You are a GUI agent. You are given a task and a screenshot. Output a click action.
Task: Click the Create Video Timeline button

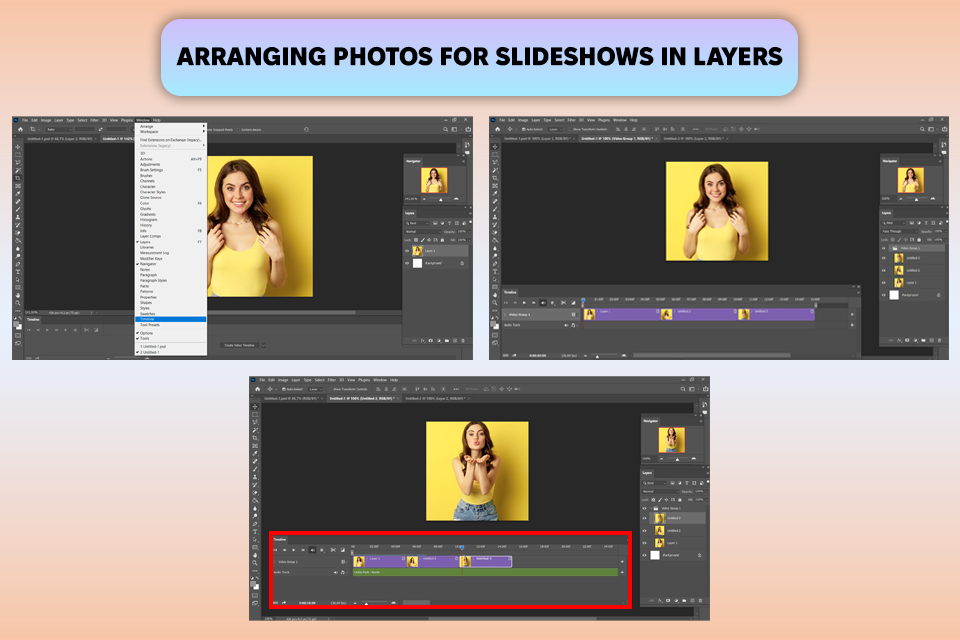(x=240, y=345)
